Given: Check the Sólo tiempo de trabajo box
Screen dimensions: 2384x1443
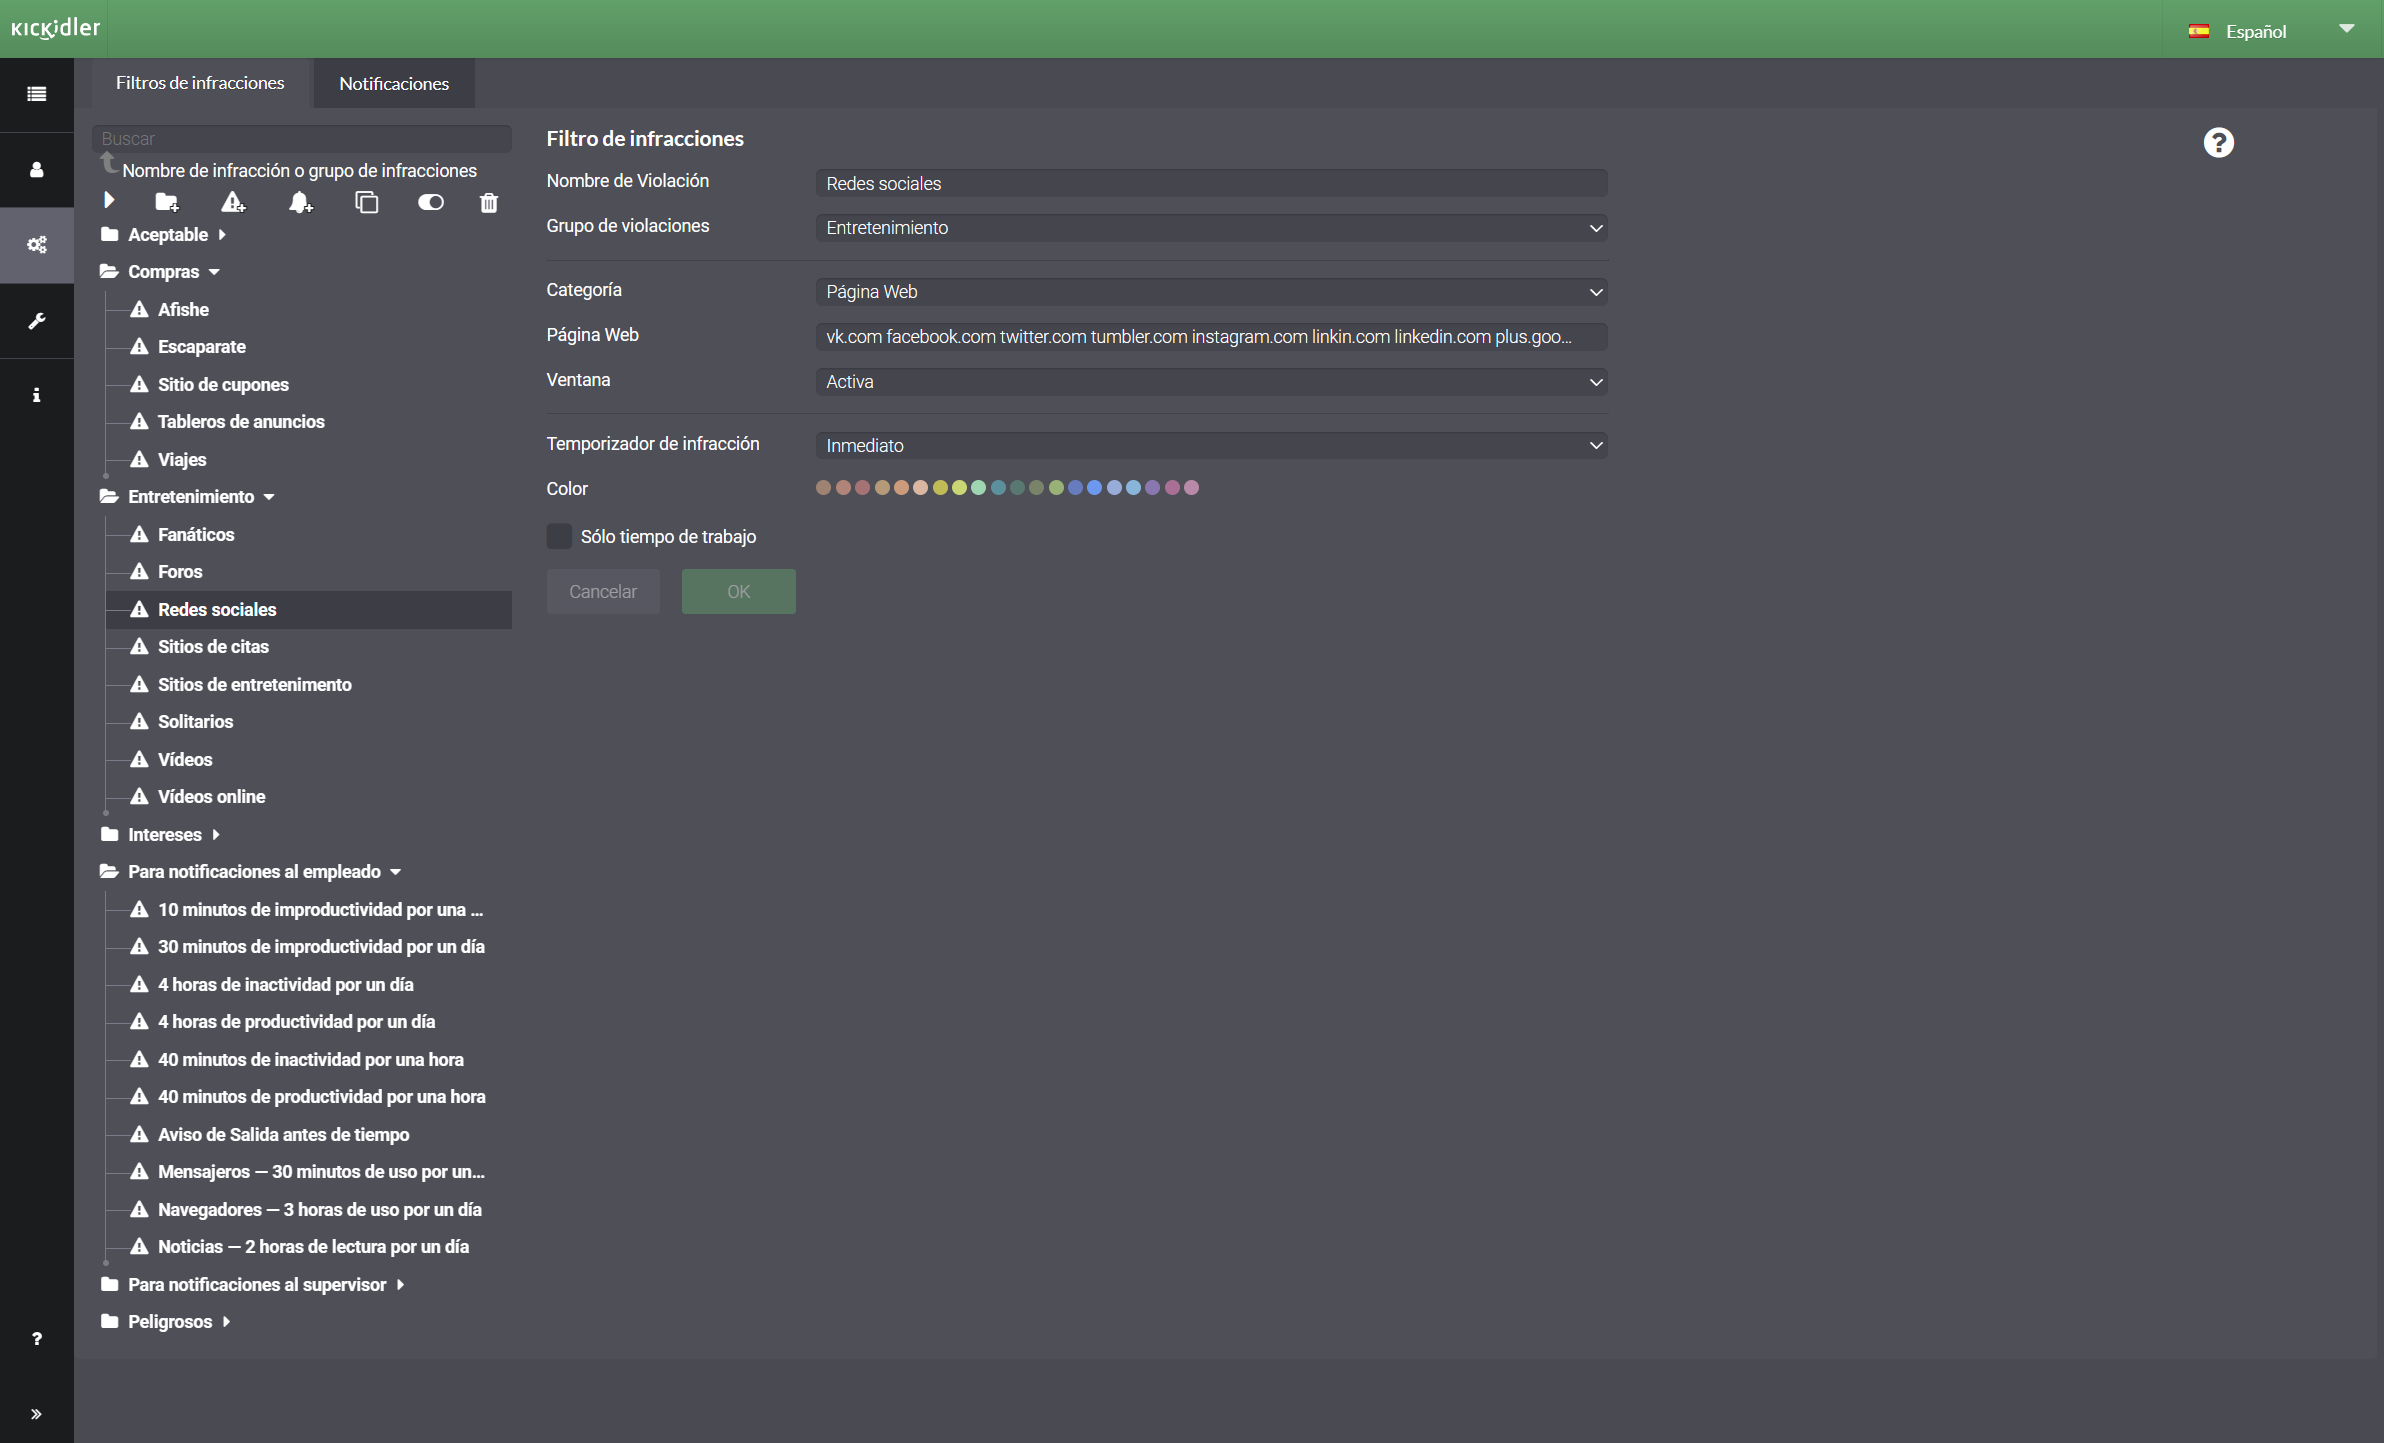Looking at the screenshot, I should click(x=559, y=537).
